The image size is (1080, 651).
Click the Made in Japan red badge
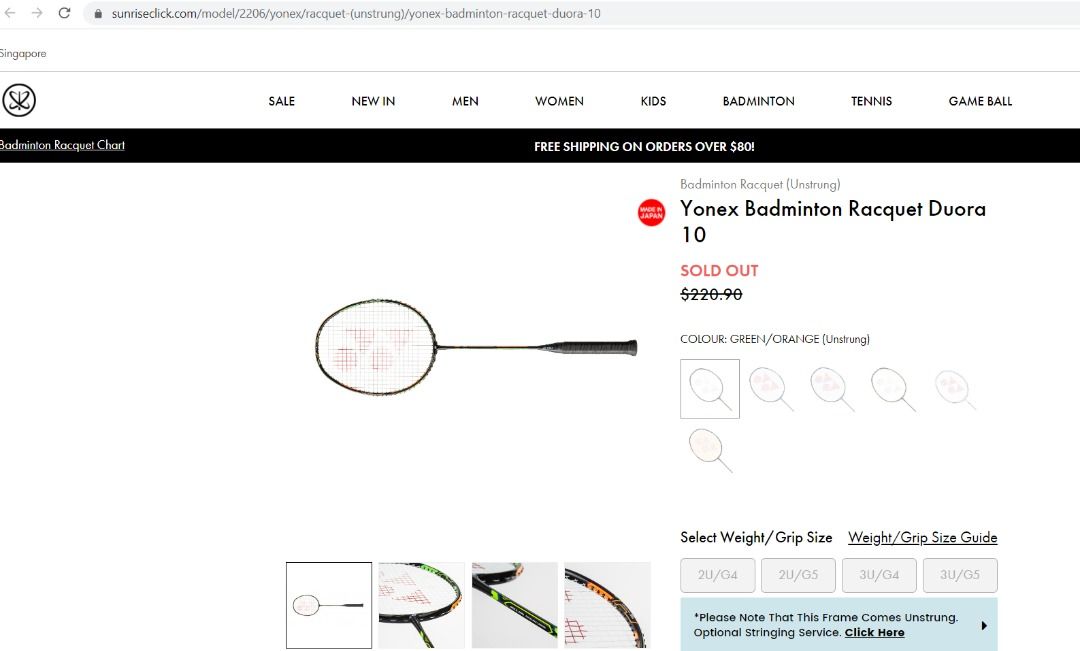[x=651, y=213]
